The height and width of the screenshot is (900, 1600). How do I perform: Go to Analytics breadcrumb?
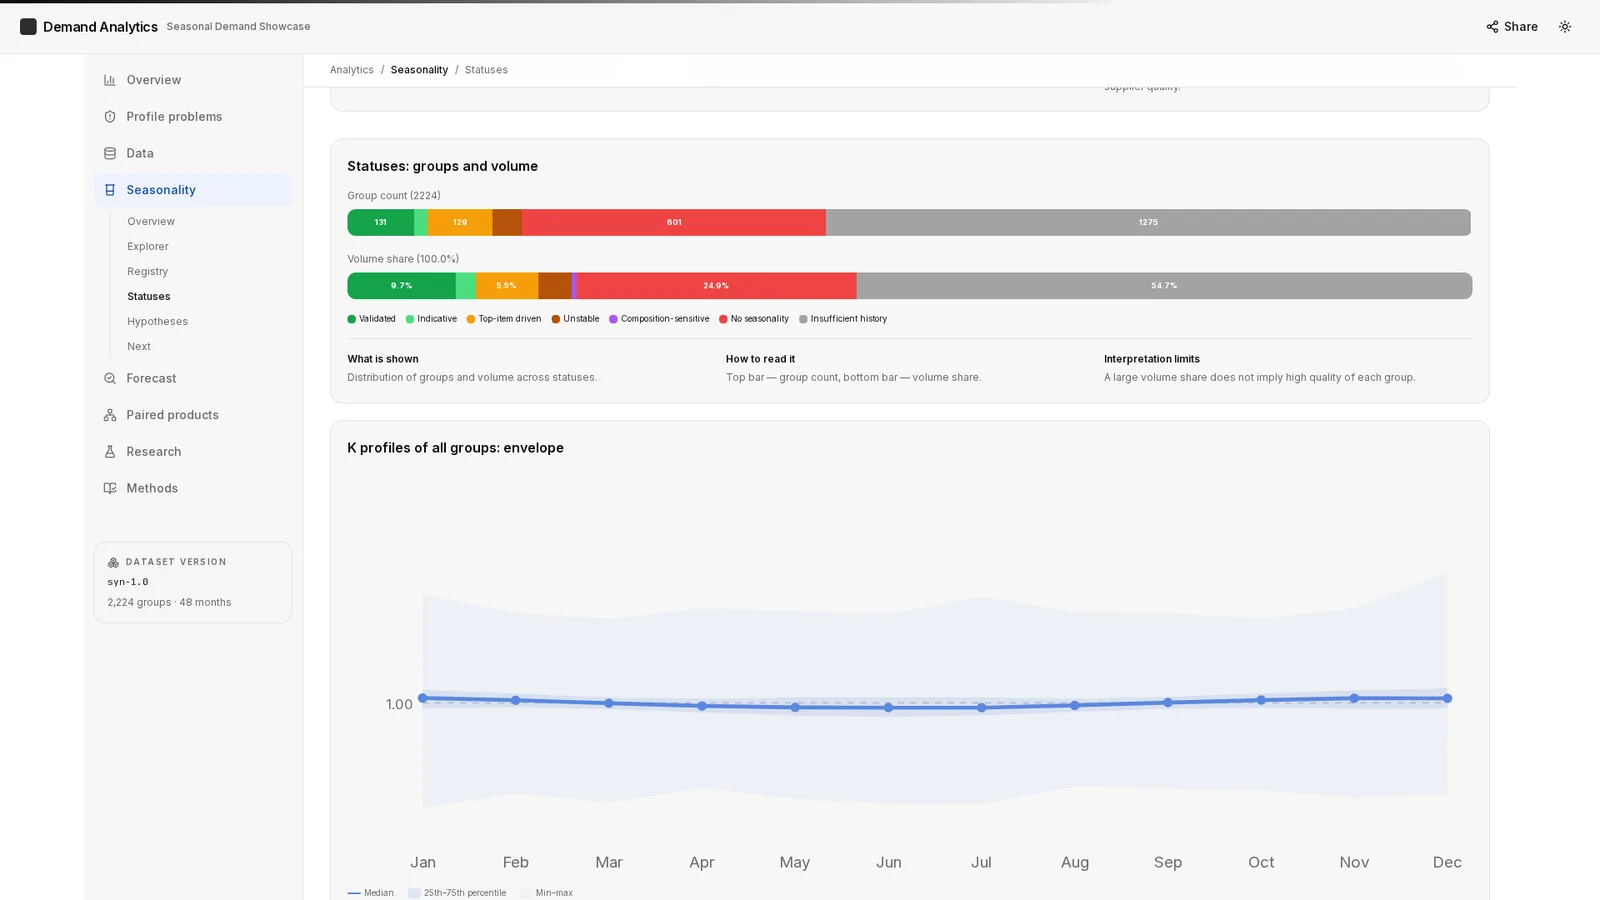point(352,70)
